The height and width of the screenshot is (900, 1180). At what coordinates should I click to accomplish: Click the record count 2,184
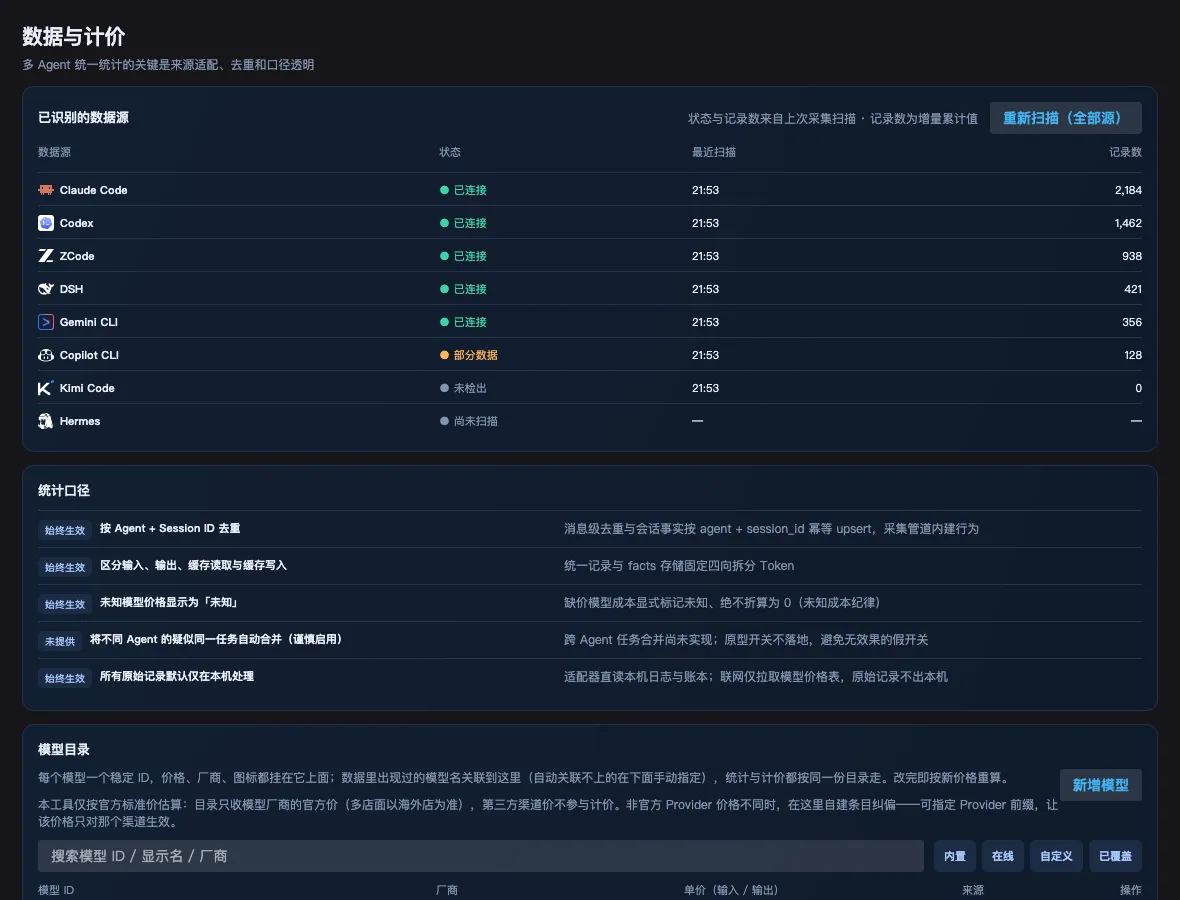[1128, 190]
